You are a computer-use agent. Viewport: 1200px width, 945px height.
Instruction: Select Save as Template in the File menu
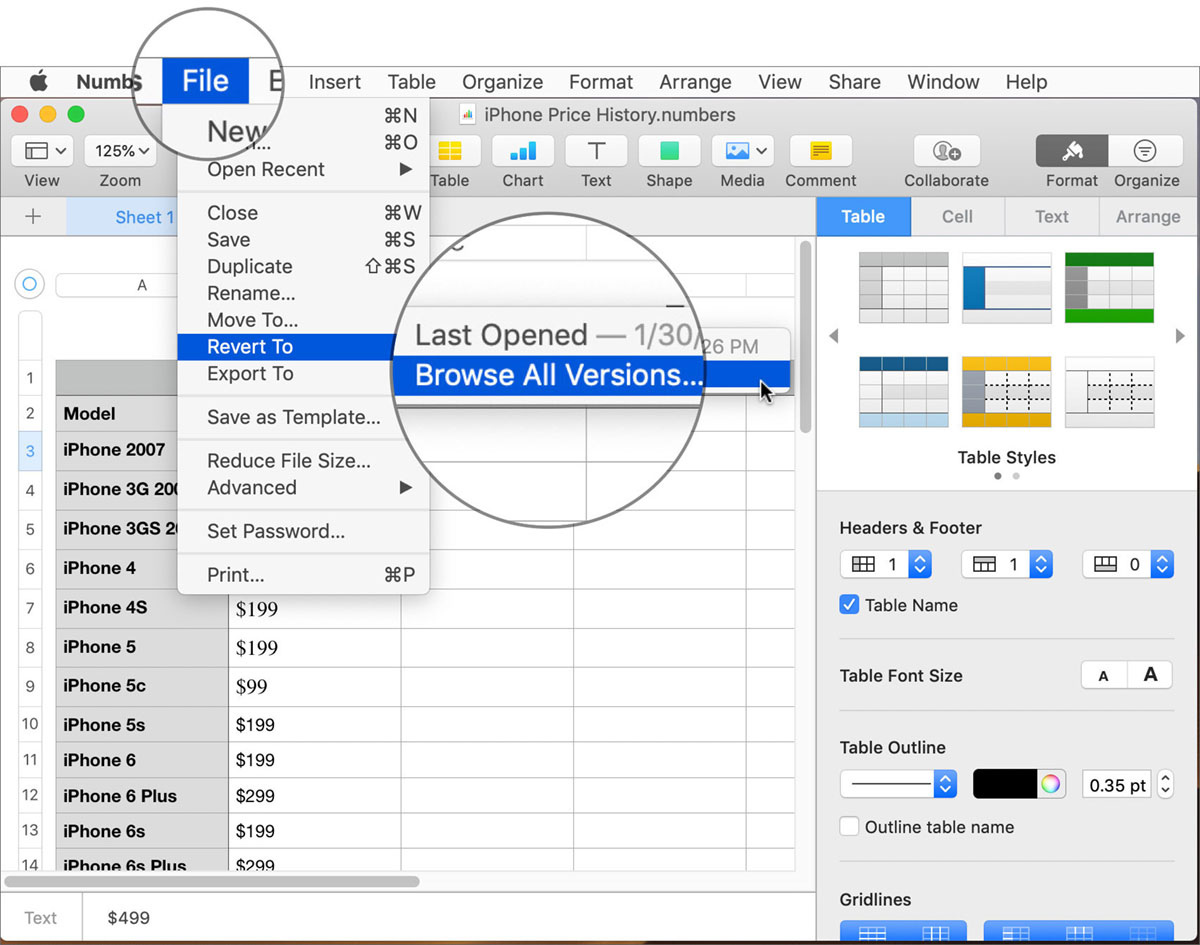(288, 417)
